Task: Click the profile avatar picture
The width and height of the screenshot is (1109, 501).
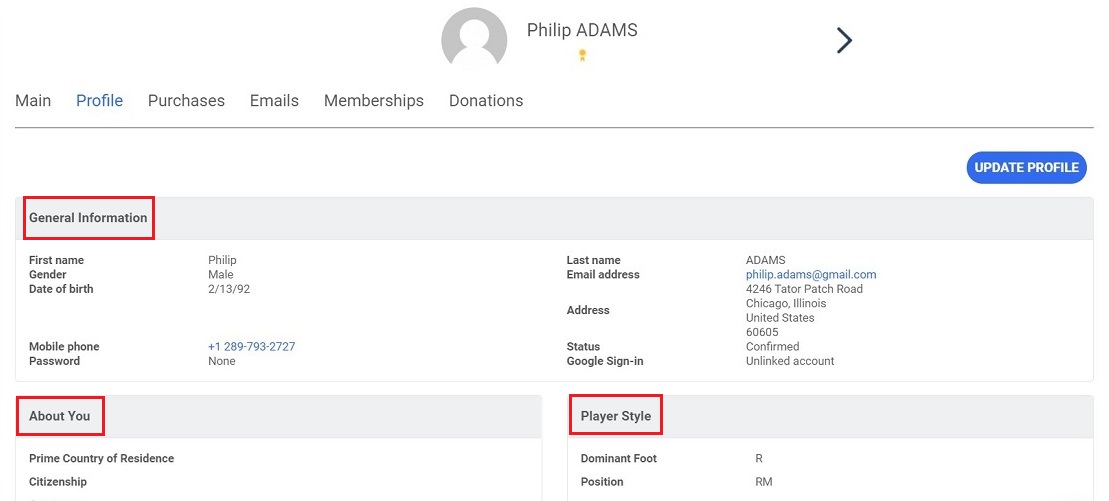Action: point(474,39)
